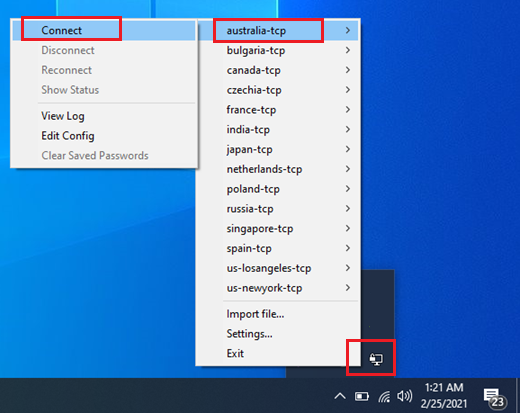Open the Action Center notifications icon
This screenshot has width=520, height=413.
(494, 397)
